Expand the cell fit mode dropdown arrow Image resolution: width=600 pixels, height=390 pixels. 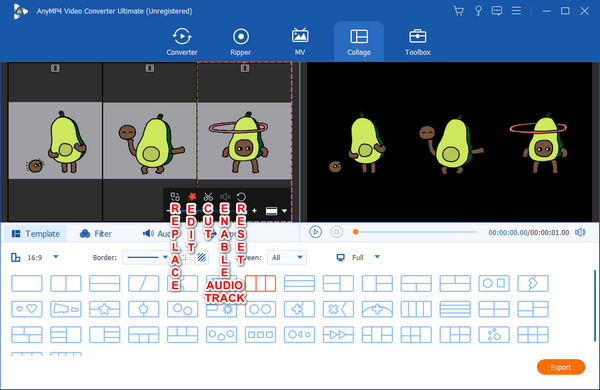click(284, 211)
